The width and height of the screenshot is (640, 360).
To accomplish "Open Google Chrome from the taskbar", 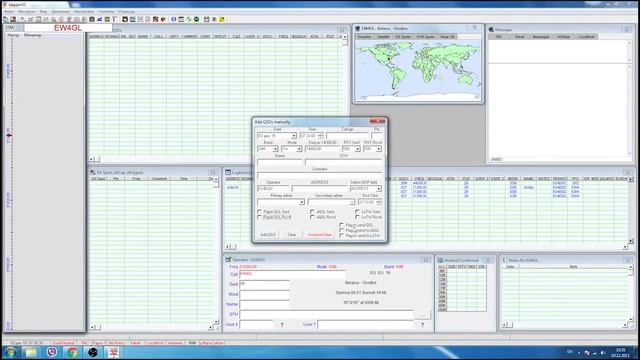I will pyautogui.click(x=72, y=352).
